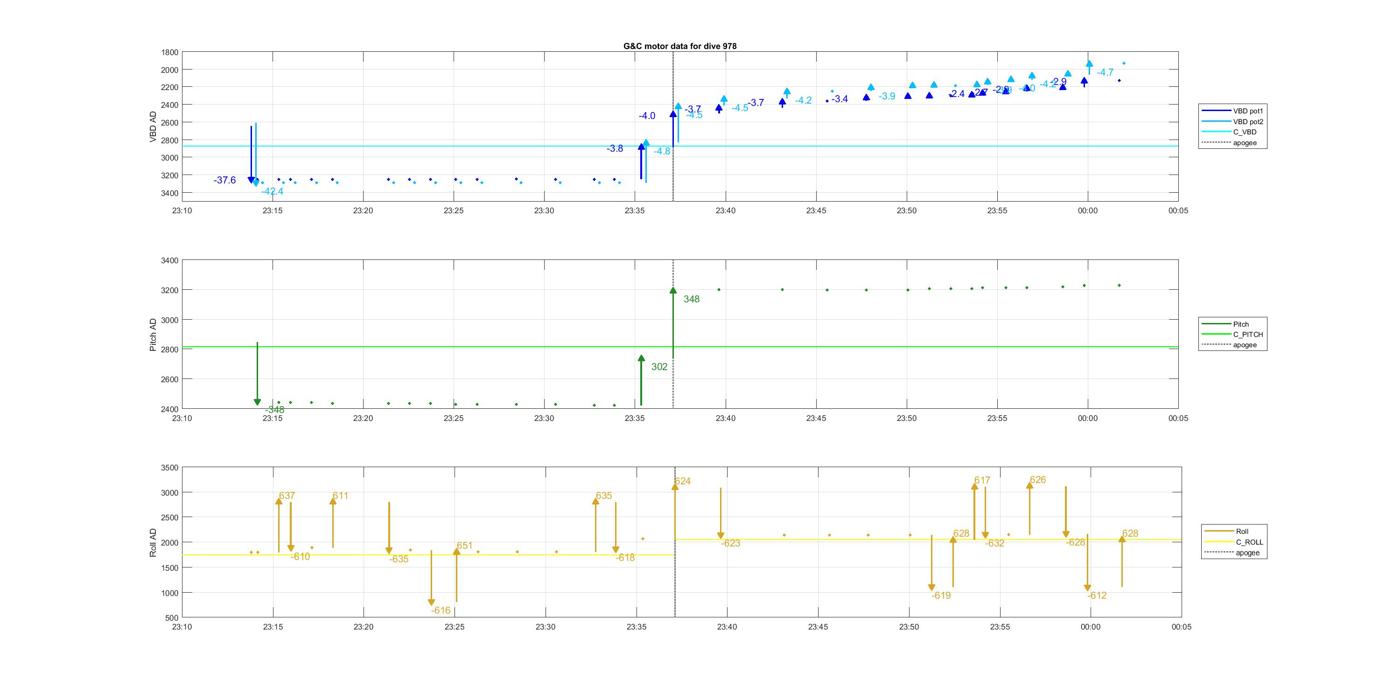Click the '-616' roll data label
This screenshot has width=1400, height=693.
(441, 610)
